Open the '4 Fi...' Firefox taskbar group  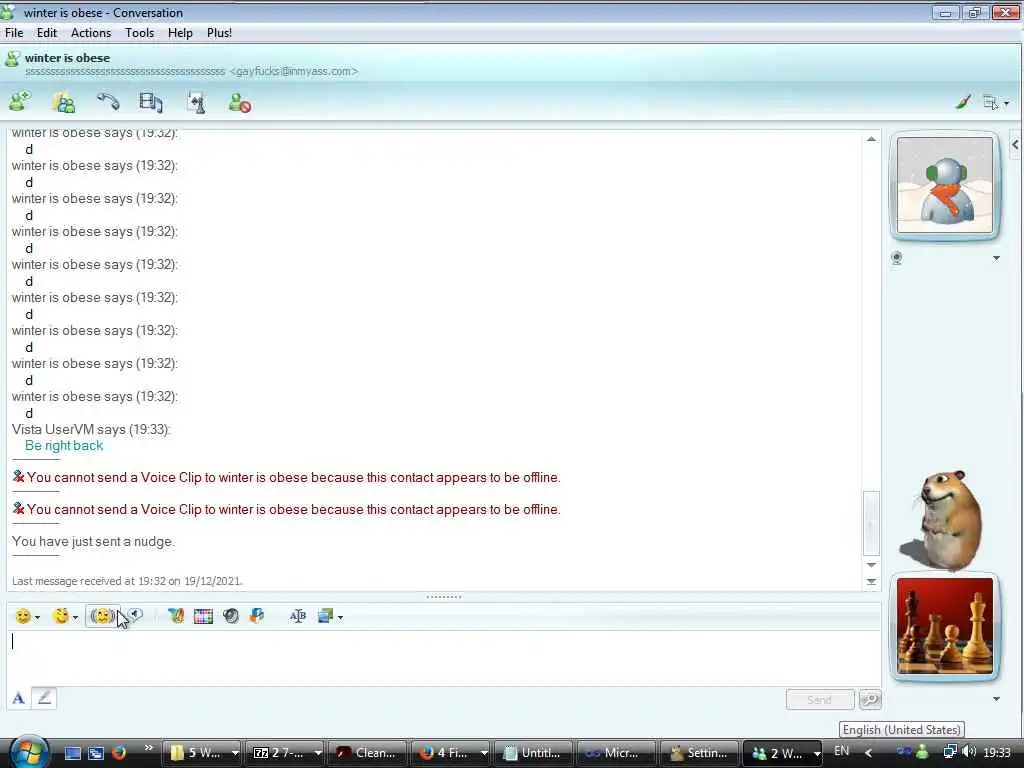pyautogui.click(x=452, y=753)
